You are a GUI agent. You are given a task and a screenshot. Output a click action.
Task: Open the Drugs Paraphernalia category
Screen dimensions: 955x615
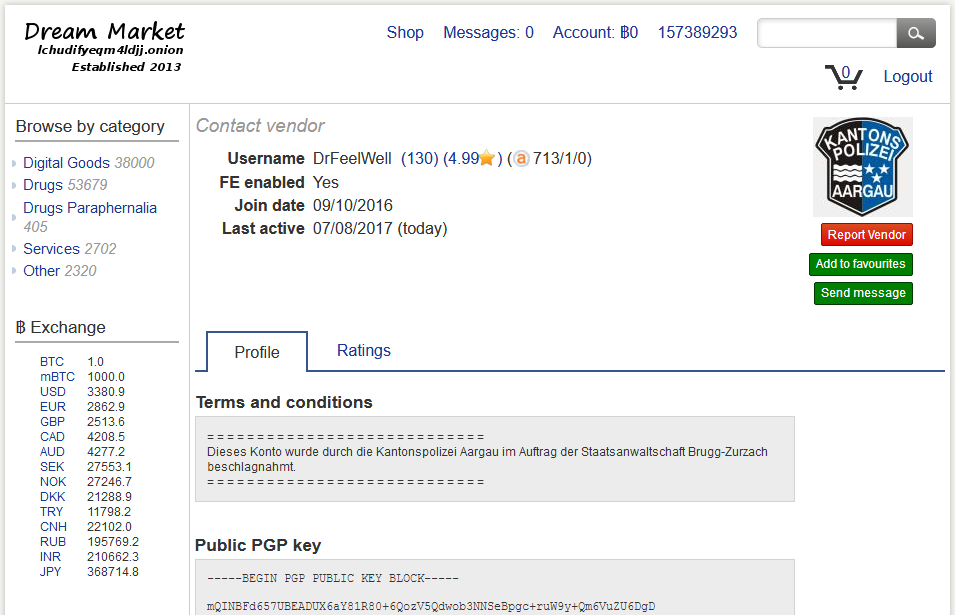tap(90, 208)
